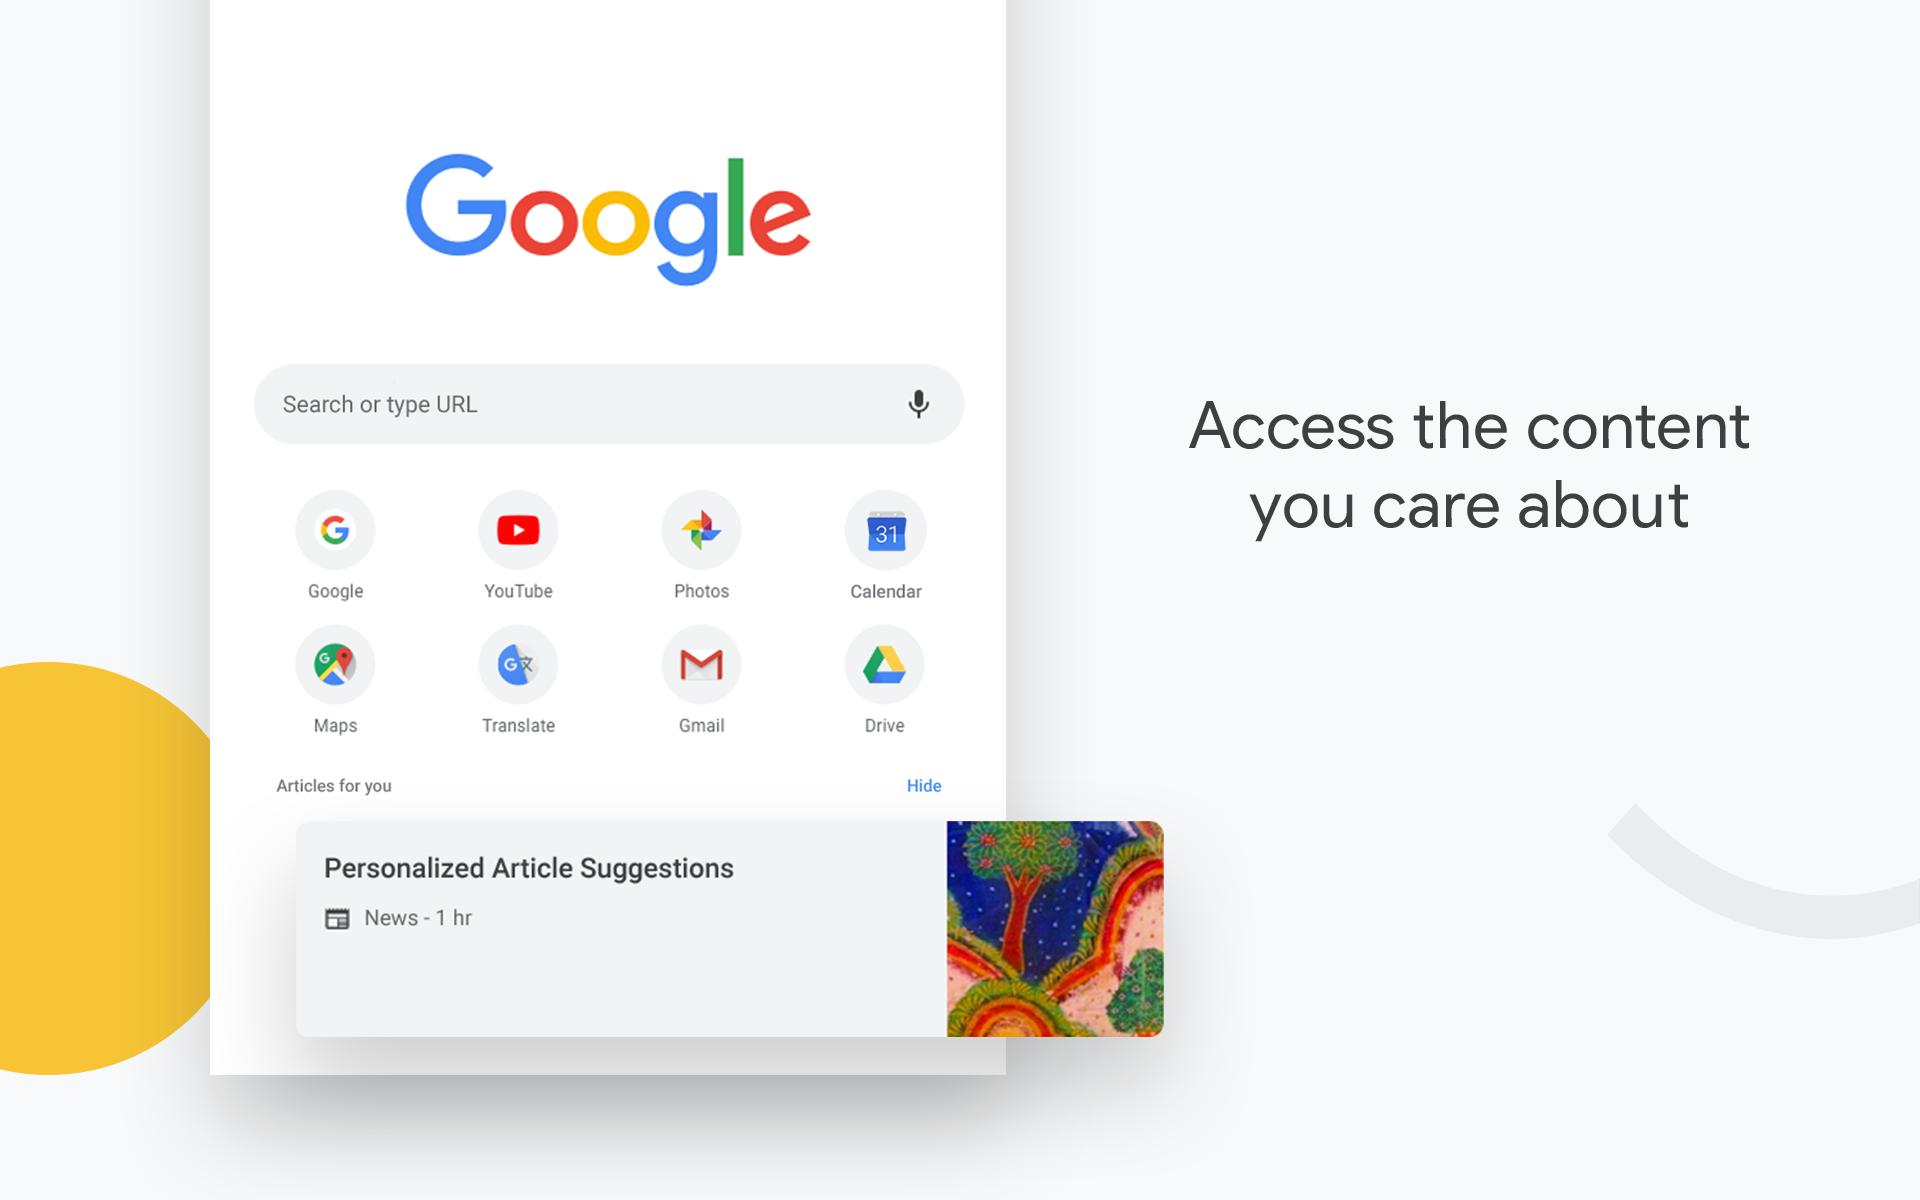
Task: Tap the microphone voice search icon
Action: (x=918, y=402)
